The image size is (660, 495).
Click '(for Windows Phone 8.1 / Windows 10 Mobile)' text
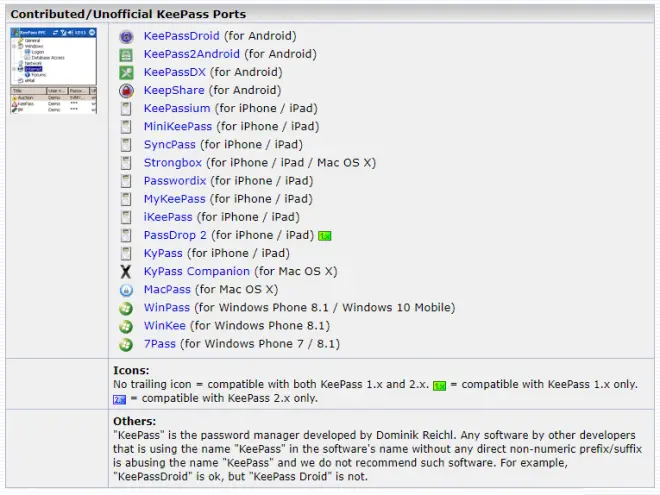[325, 307]
